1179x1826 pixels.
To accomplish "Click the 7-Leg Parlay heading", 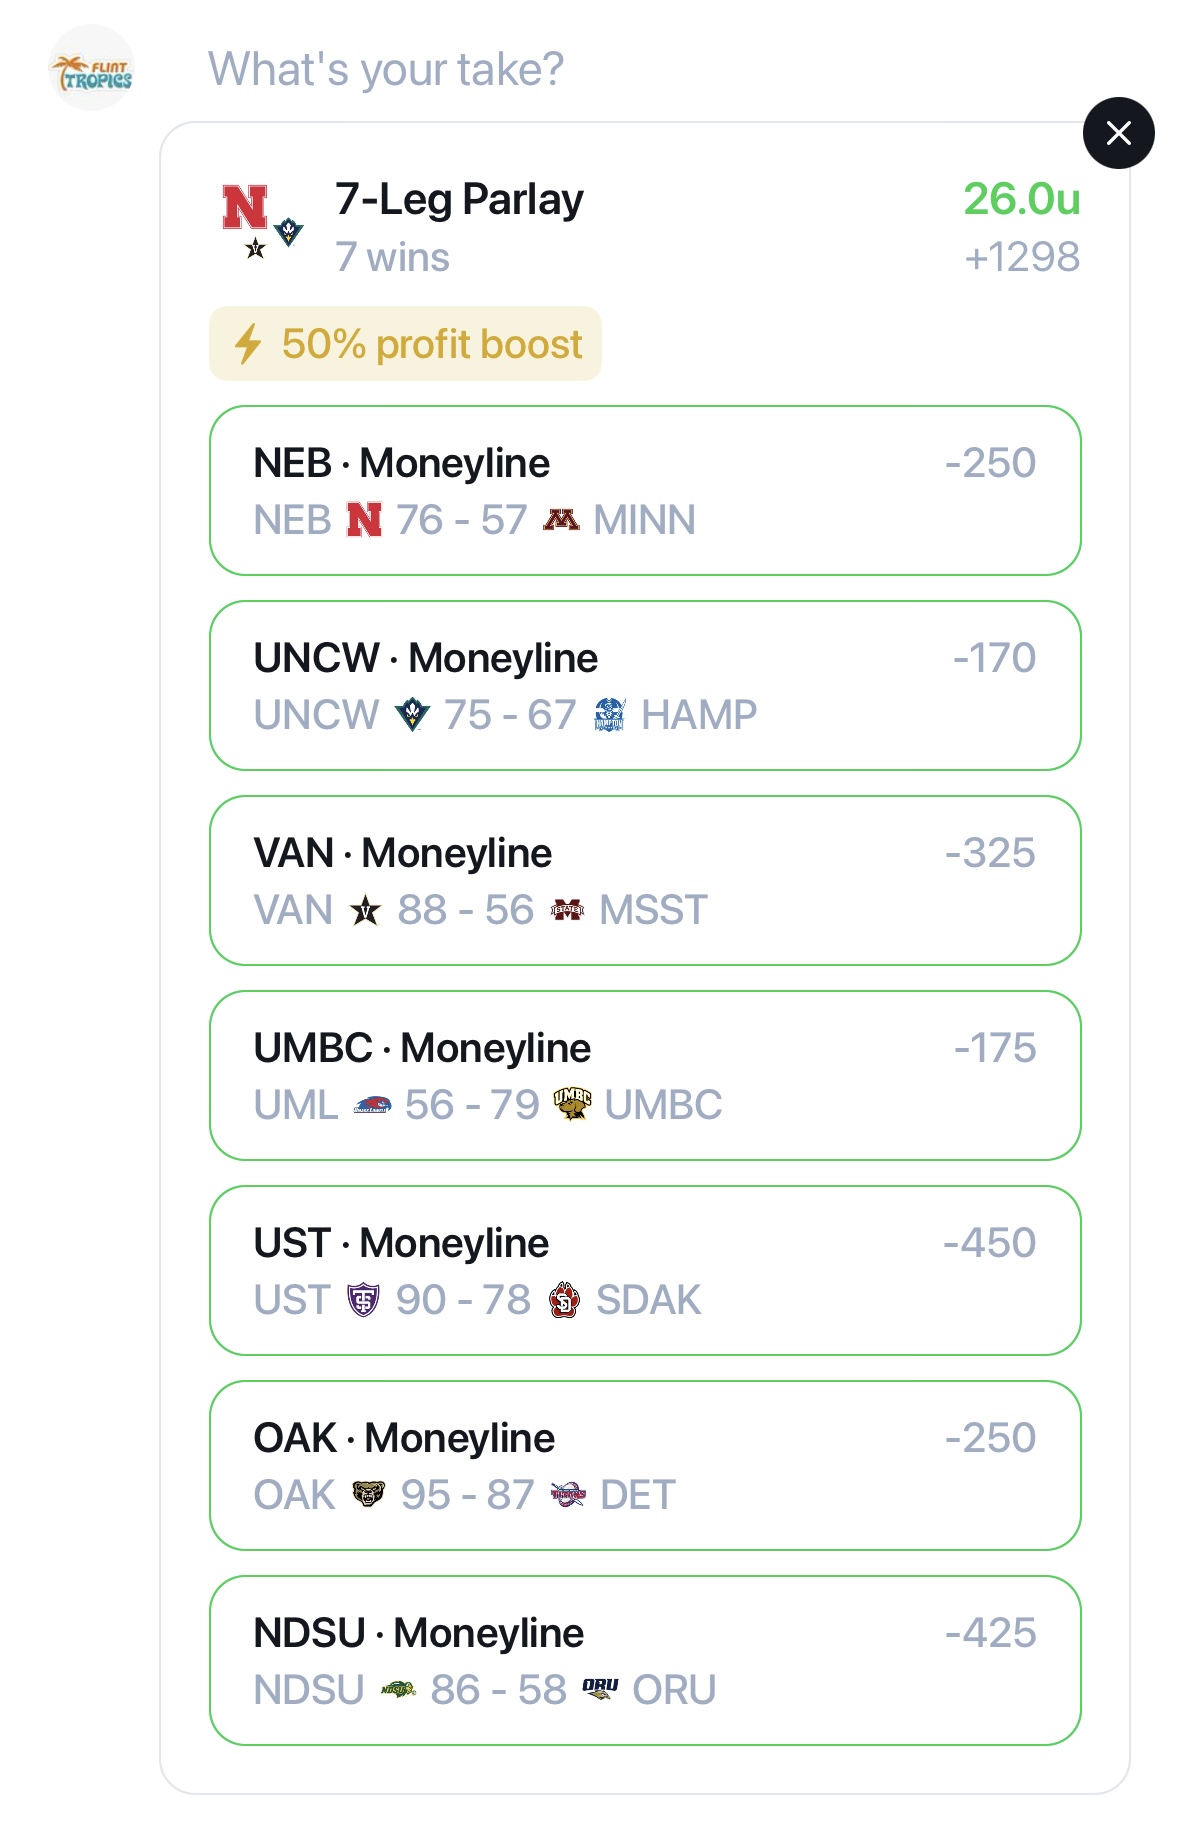I will pyautogui.click(x=459, y=200).
